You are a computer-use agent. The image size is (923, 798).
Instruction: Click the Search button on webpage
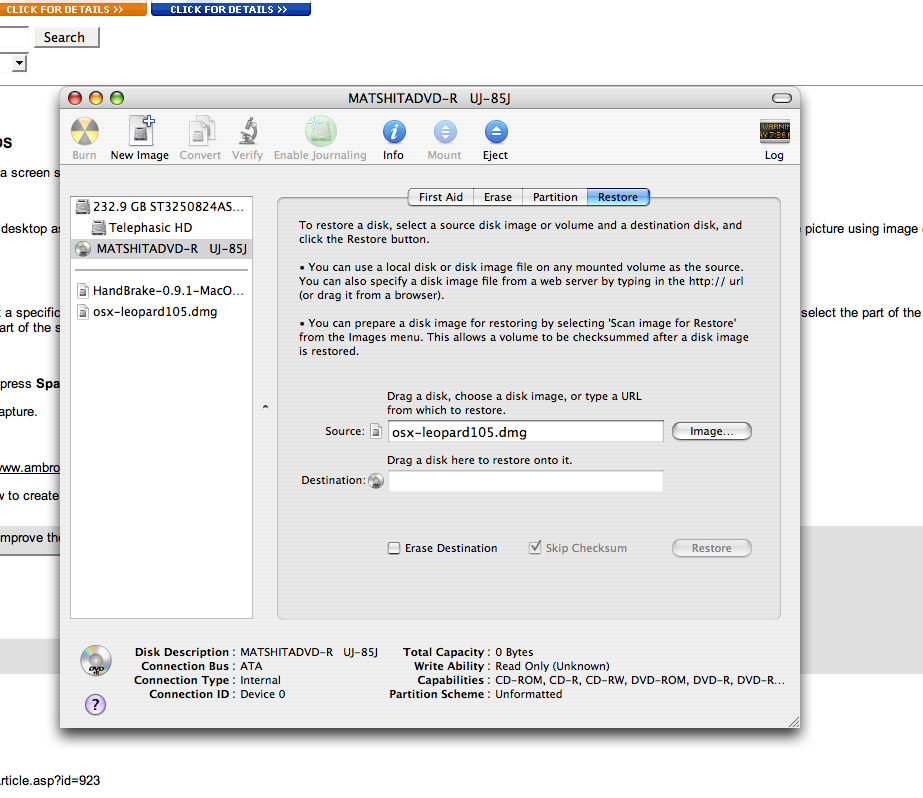pos(66,37)
